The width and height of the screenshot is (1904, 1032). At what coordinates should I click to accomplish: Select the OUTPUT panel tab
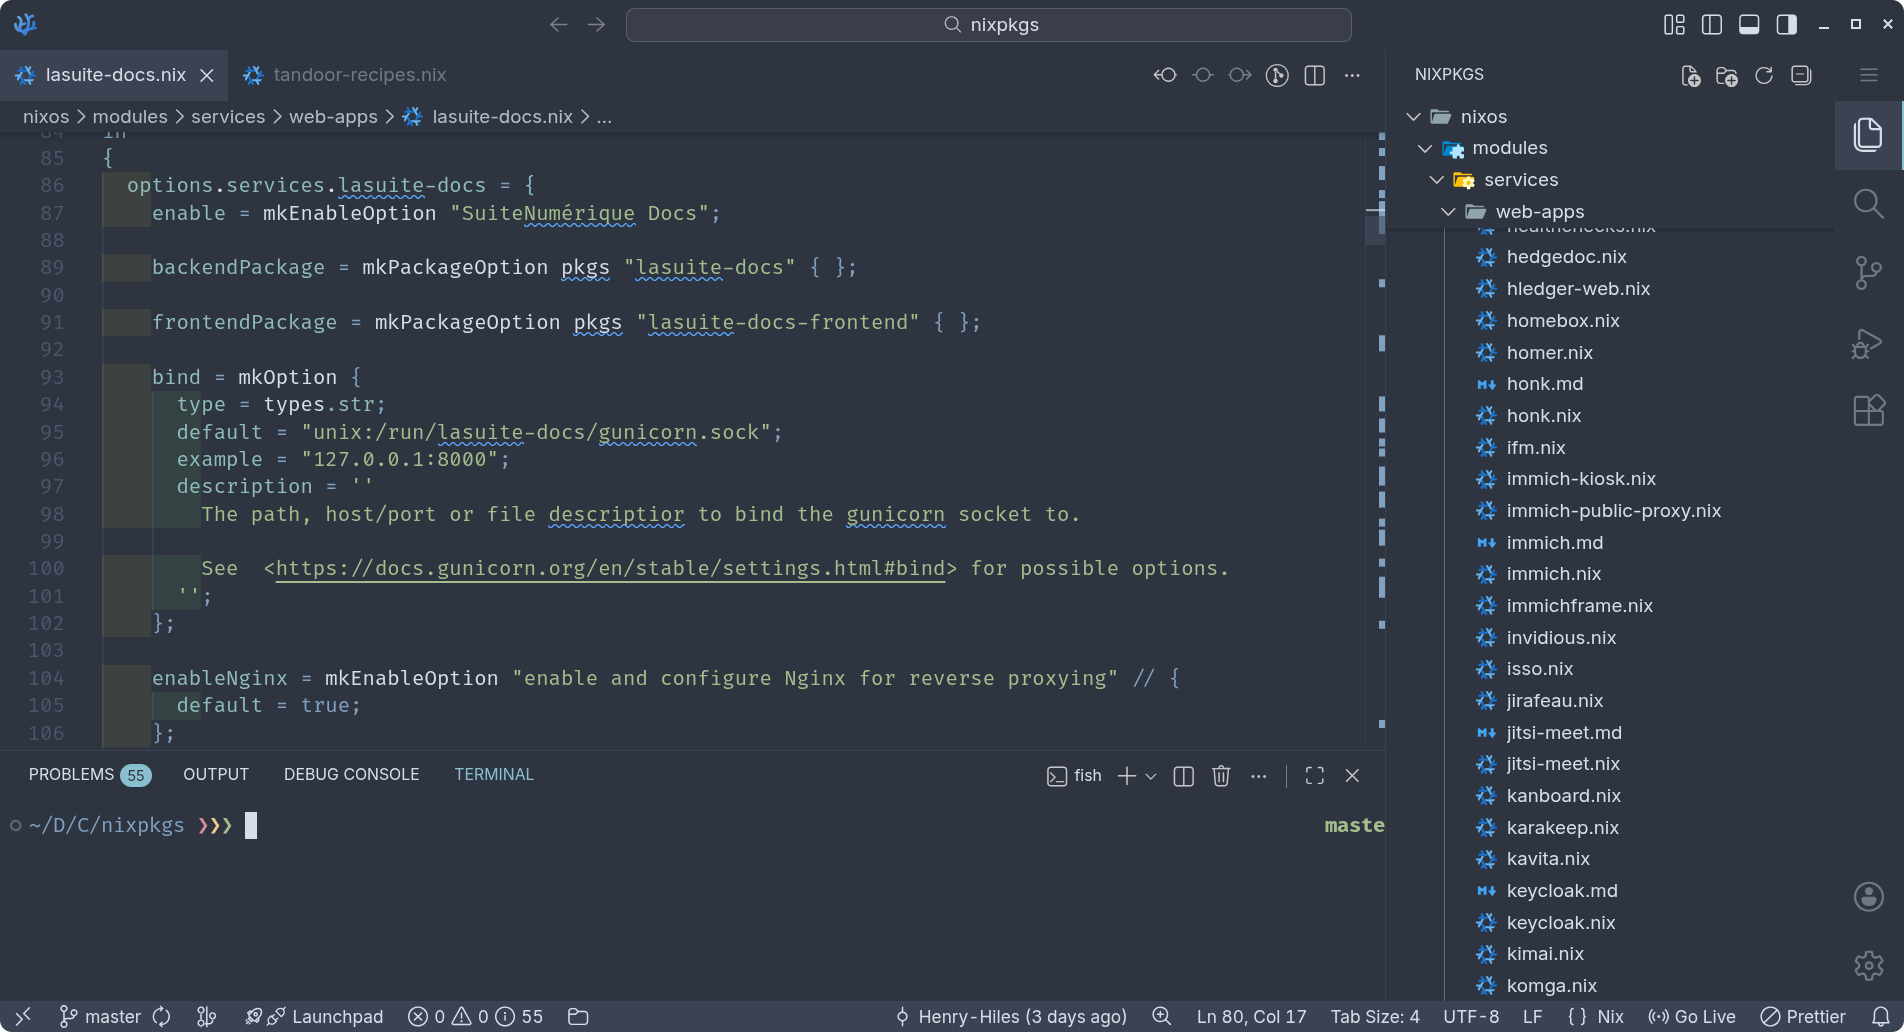[215, 773]
